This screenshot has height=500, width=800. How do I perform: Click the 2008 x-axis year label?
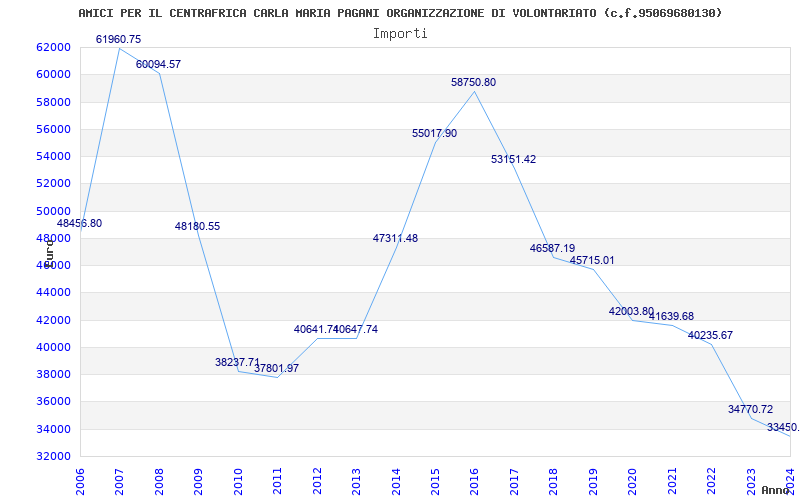click(159, 480)
